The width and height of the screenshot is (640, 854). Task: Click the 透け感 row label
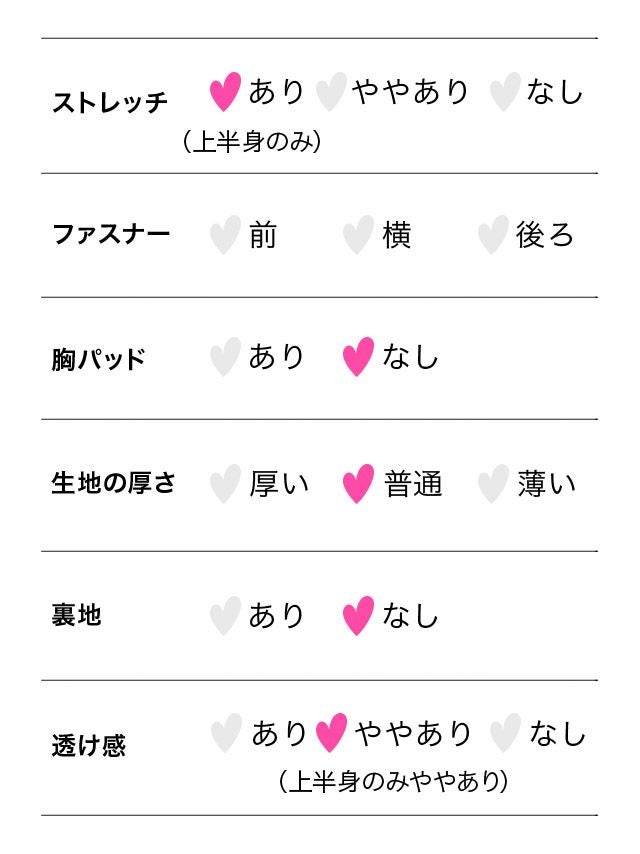tap(88, 746)
